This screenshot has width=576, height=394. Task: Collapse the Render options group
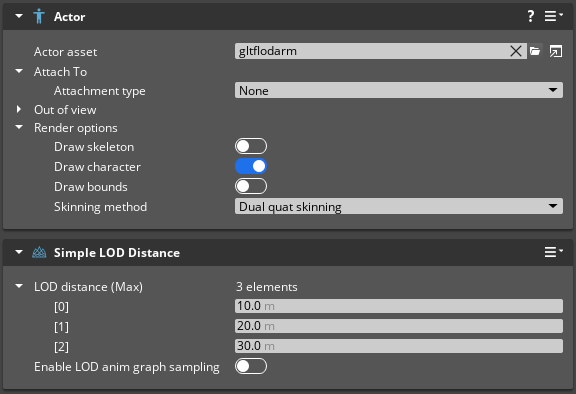[19, 127]
